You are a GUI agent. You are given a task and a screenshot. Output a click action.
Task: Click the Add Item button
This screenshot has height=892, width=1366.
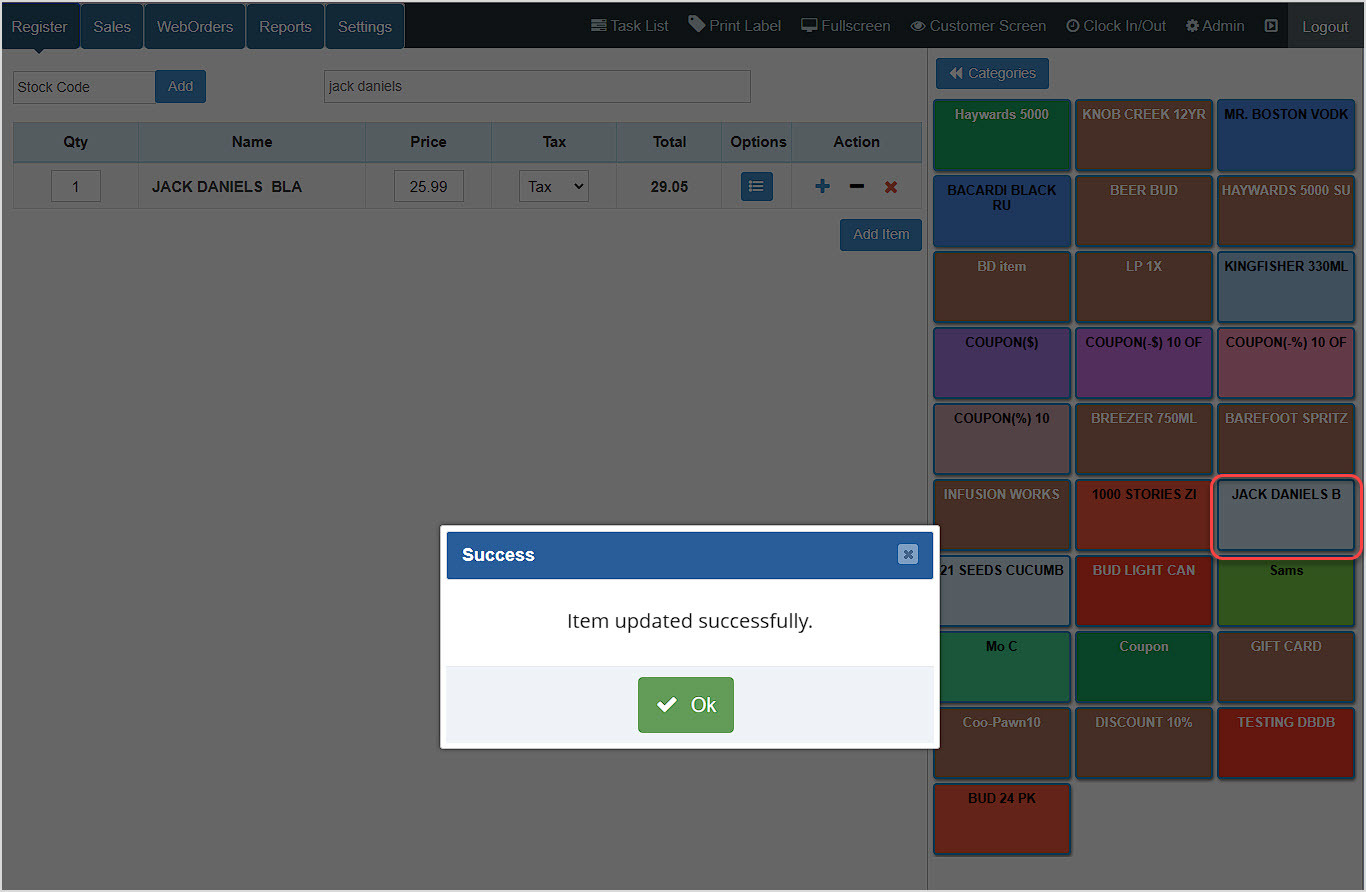tap(880, 234)
